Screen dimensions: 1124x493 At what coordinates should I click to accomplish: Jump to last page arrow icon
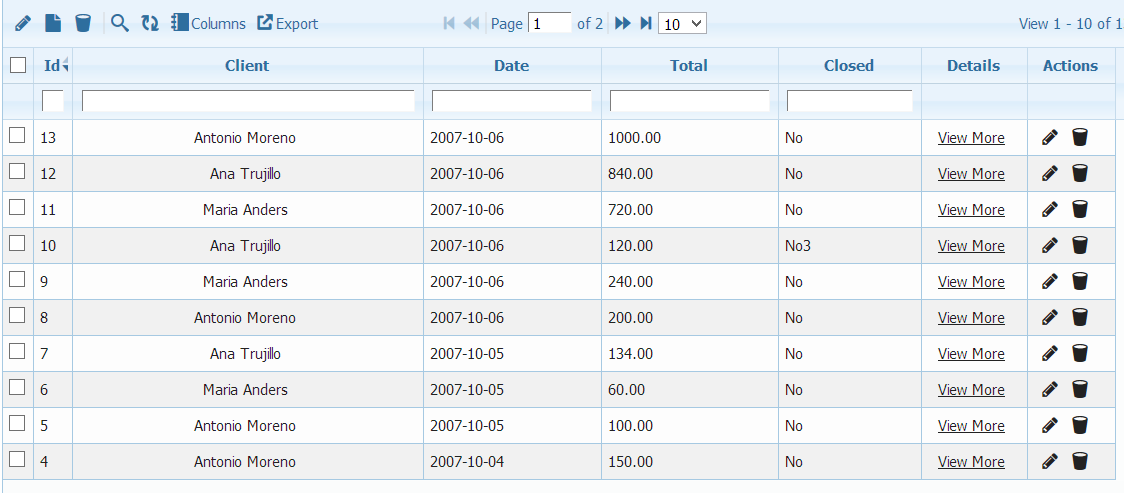pos(645,23)
